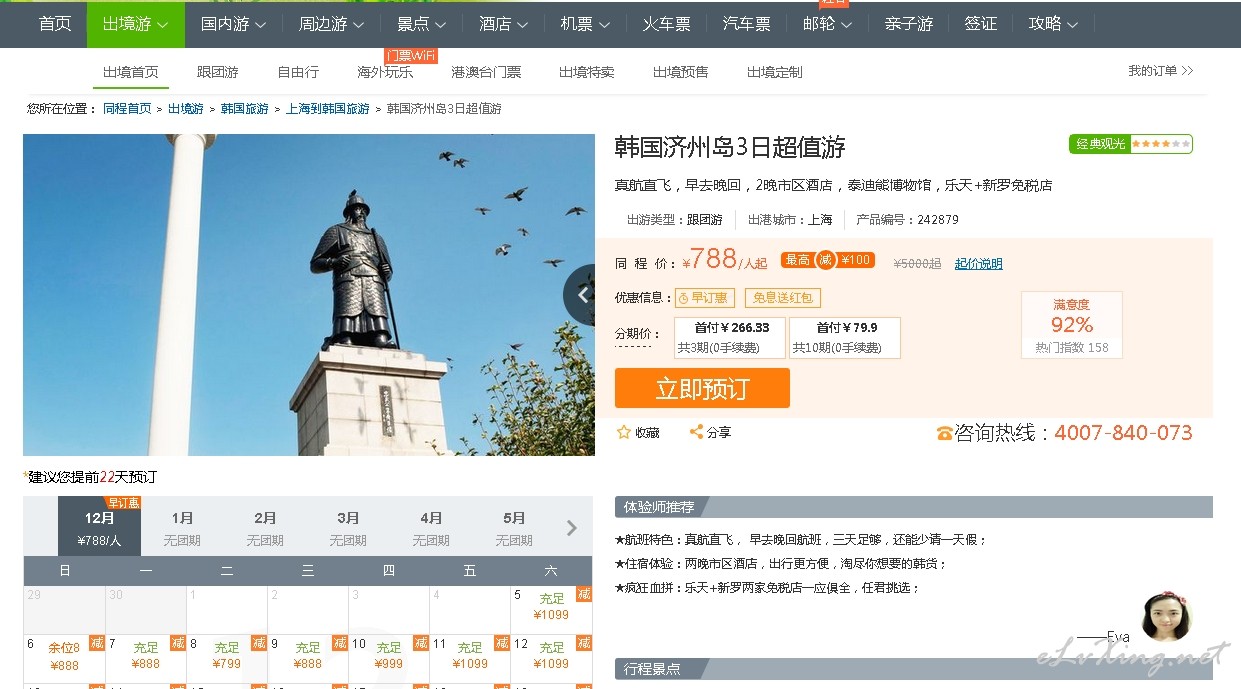This screenshot has height=689, width=1241.
Task: Click the 最高减¥100 discount badge
Action: point(828,260)
